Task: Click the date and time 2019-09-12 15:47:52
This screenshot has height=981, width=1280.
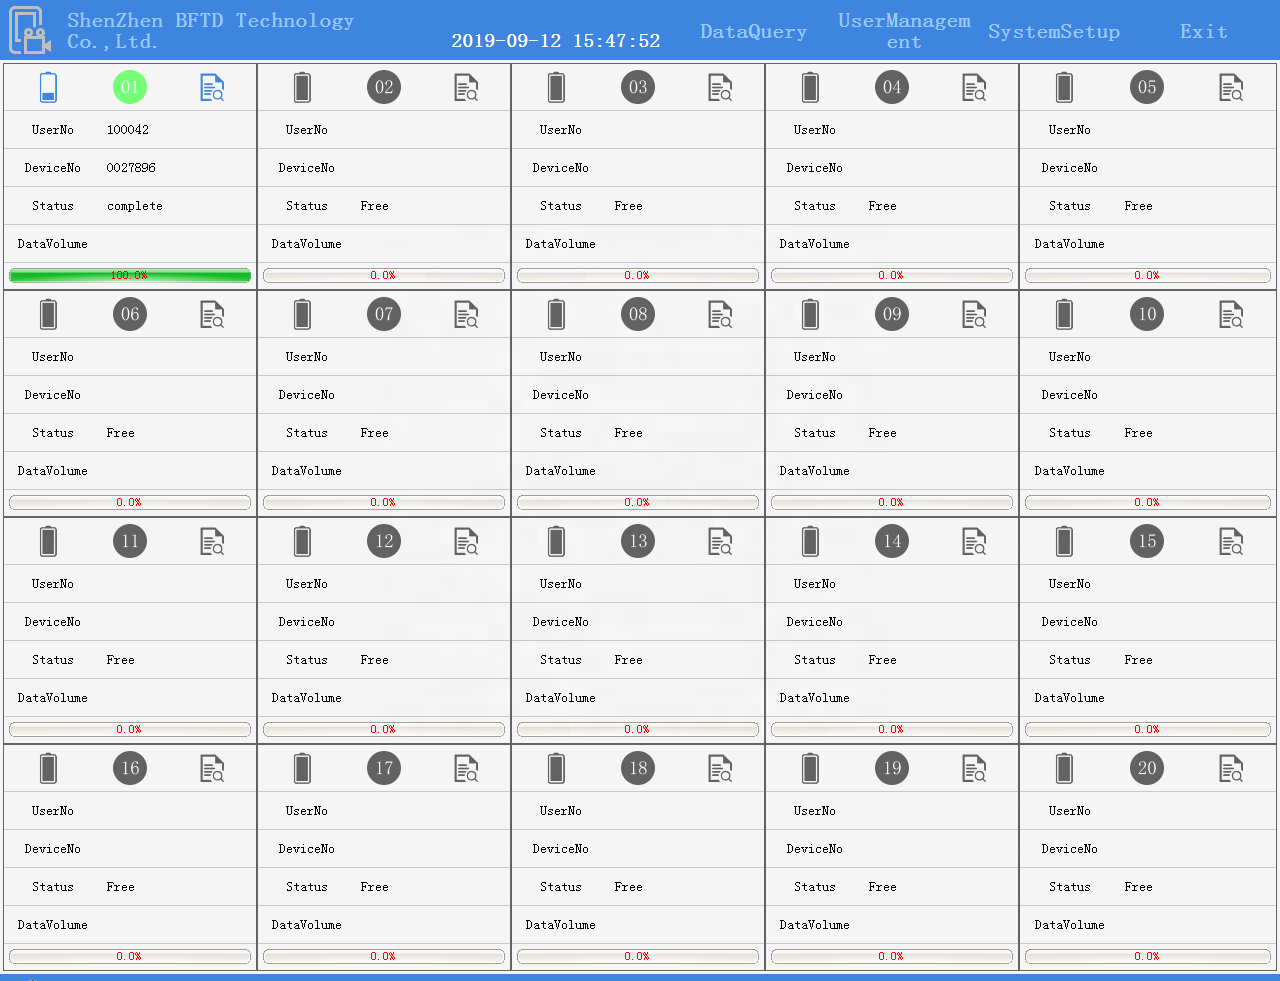Action: (556, 41)
